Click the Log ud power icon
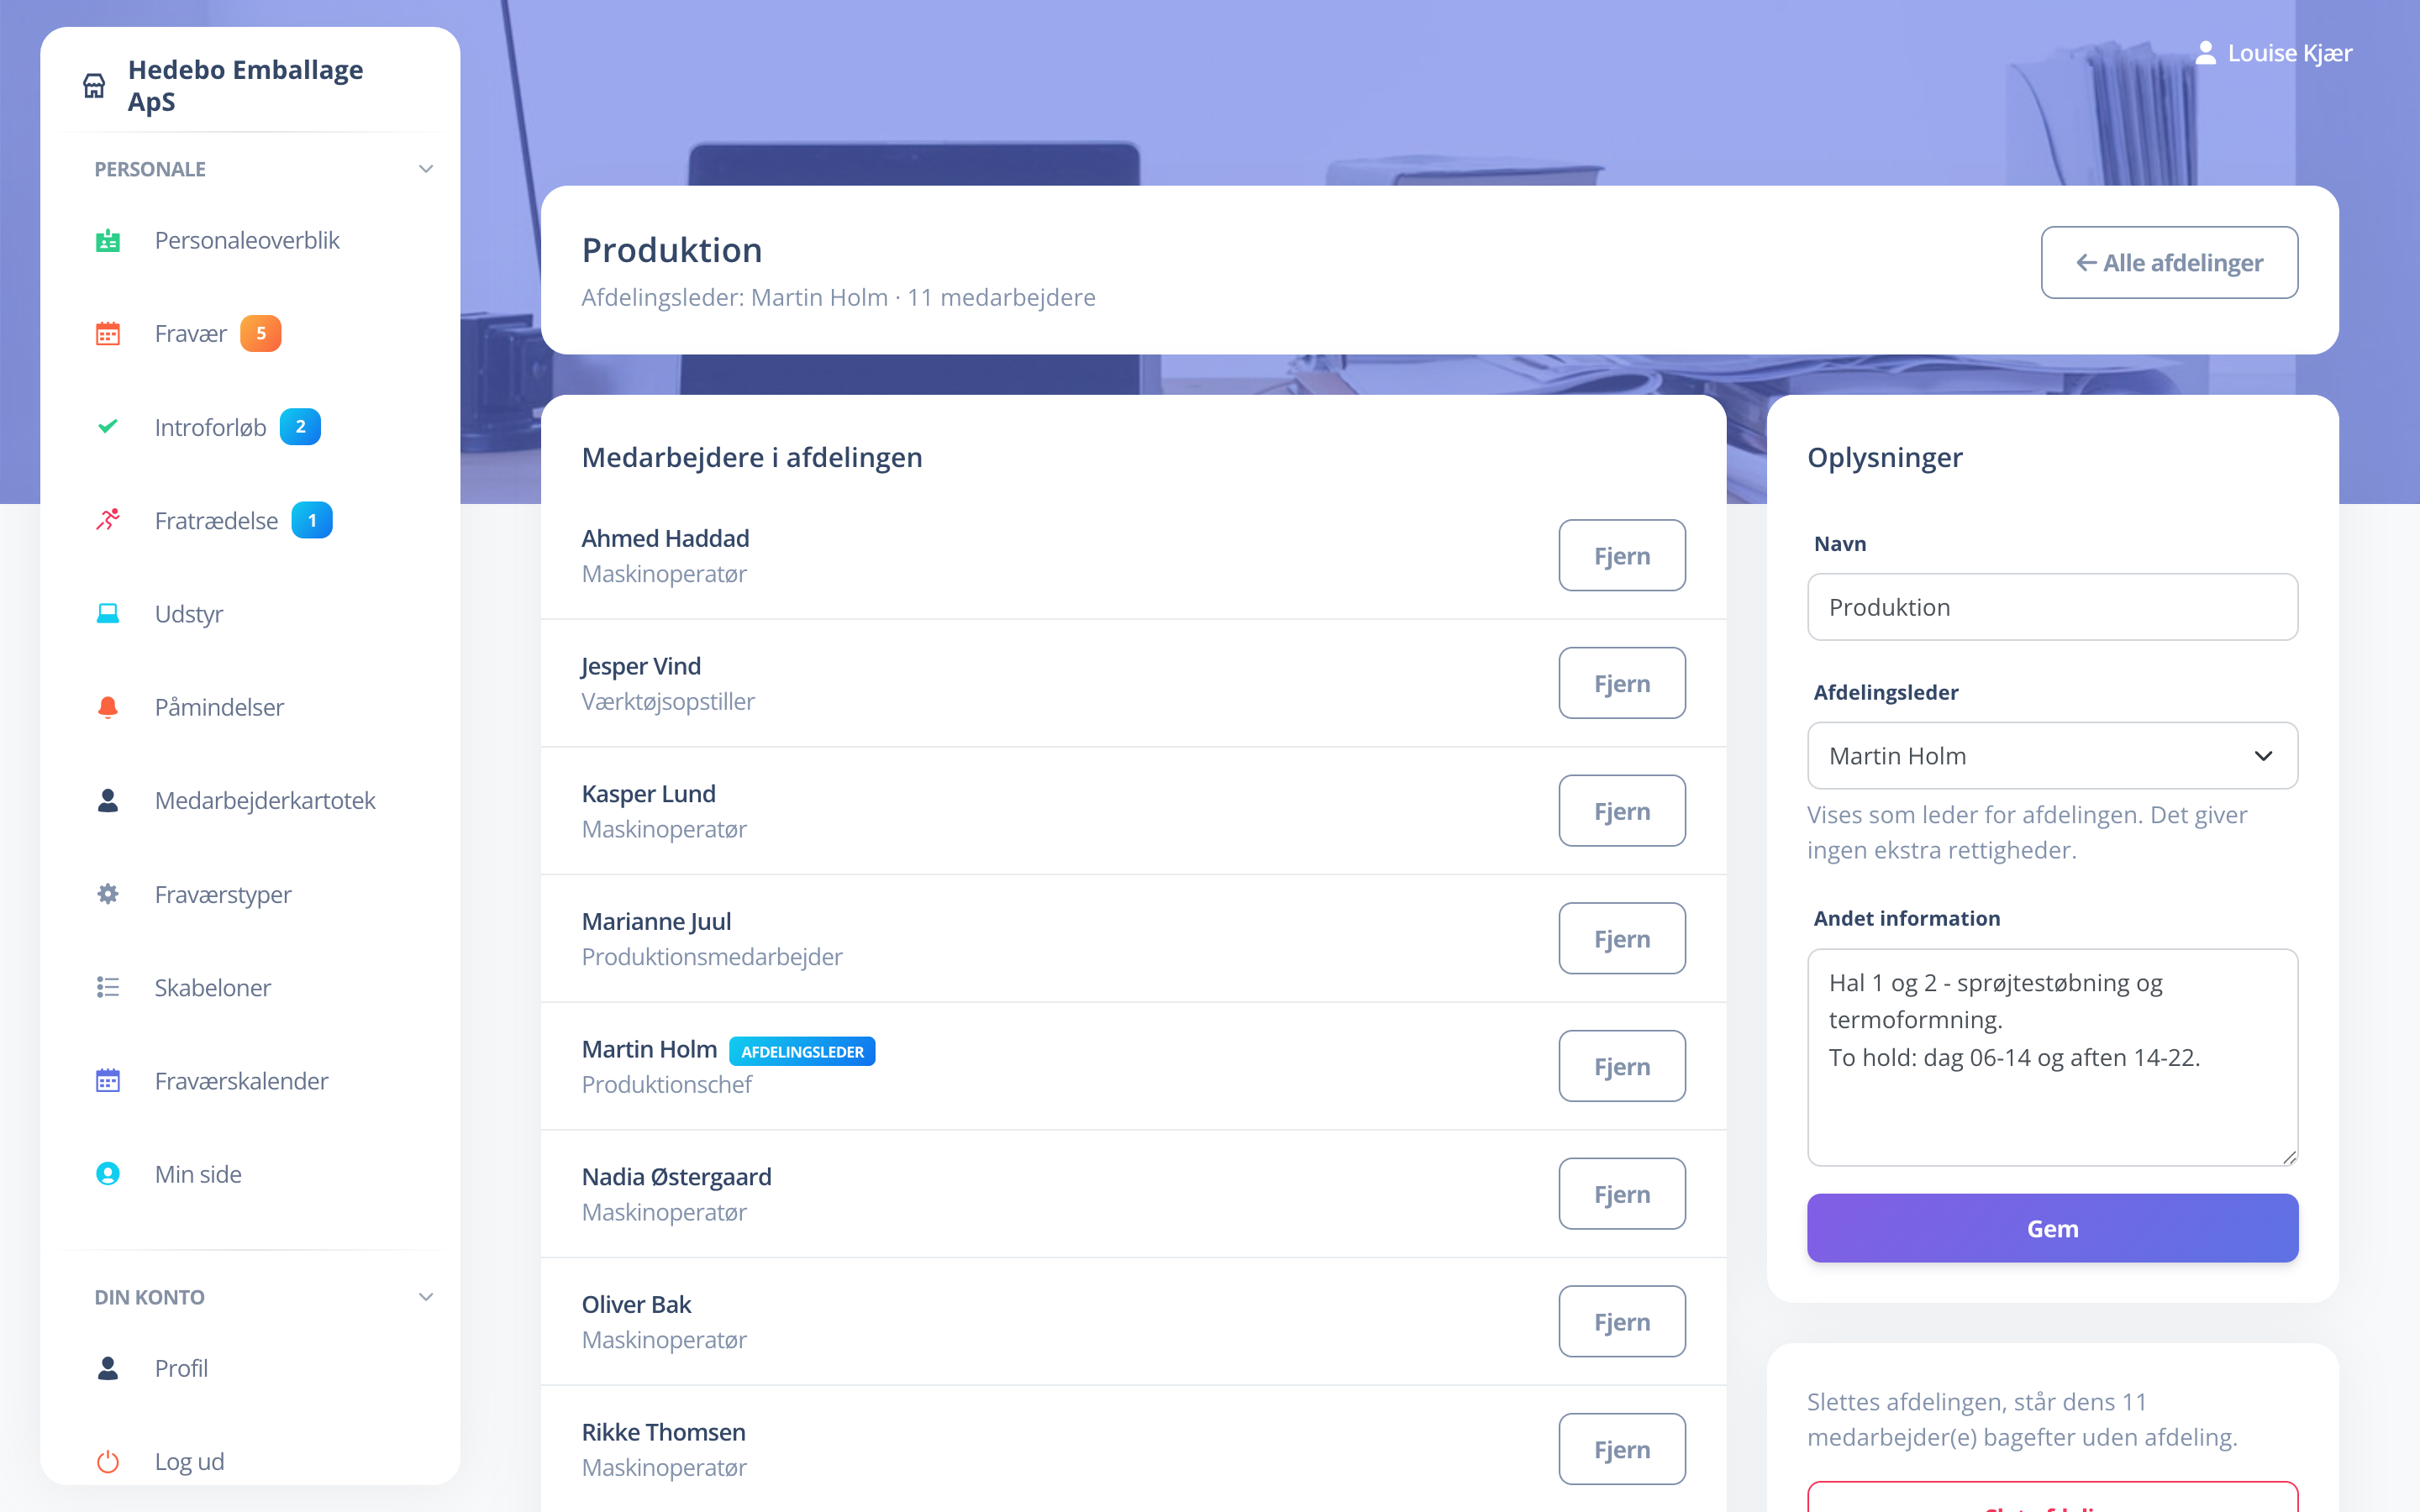 click(x=108, y=1461)
